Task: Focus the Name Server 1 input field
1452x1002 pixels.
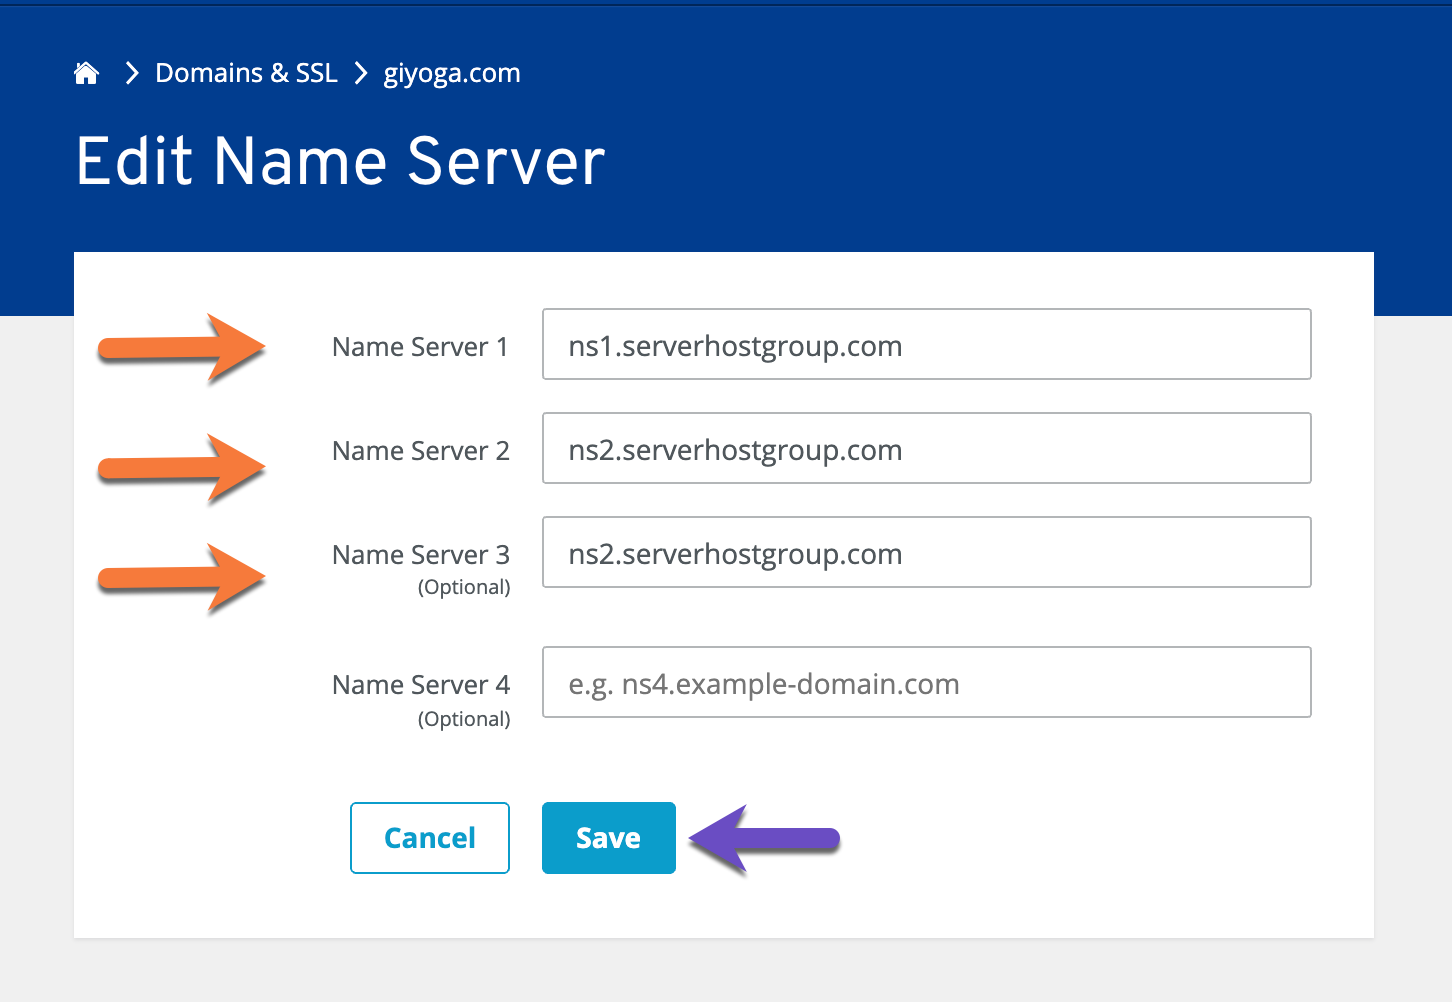Action: [926, 345]
